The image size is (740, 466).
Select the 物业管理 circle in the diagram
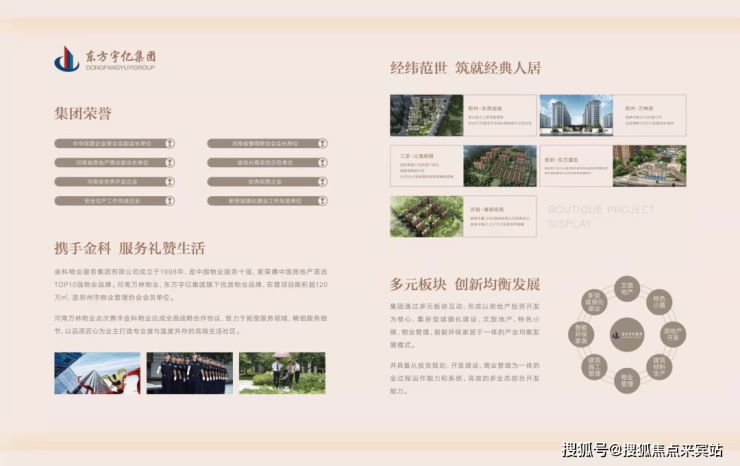pos(627,380)
